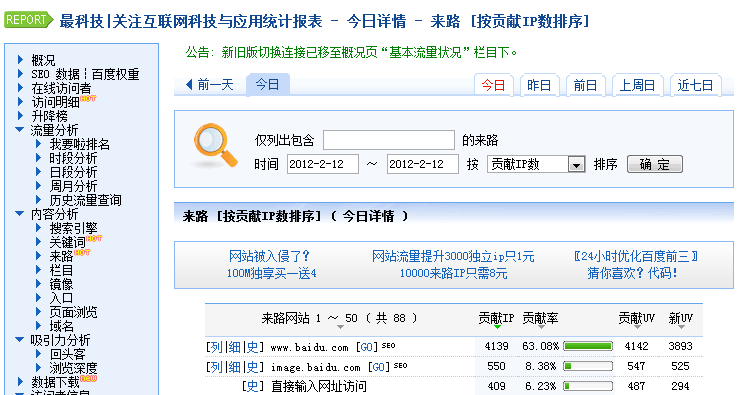Switch to the 前日 tab

(x=585, y=86)
